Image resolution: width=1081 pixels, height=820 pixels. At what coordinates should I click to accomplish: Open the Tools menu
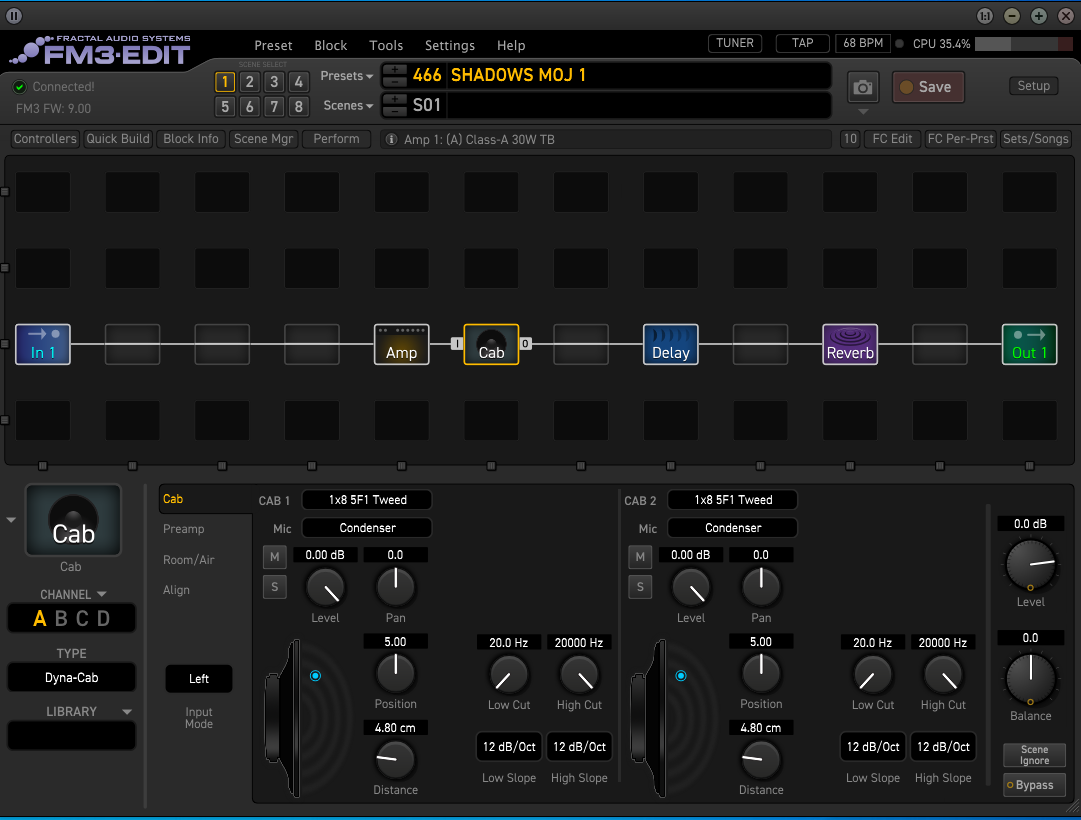tap(386, 46)
